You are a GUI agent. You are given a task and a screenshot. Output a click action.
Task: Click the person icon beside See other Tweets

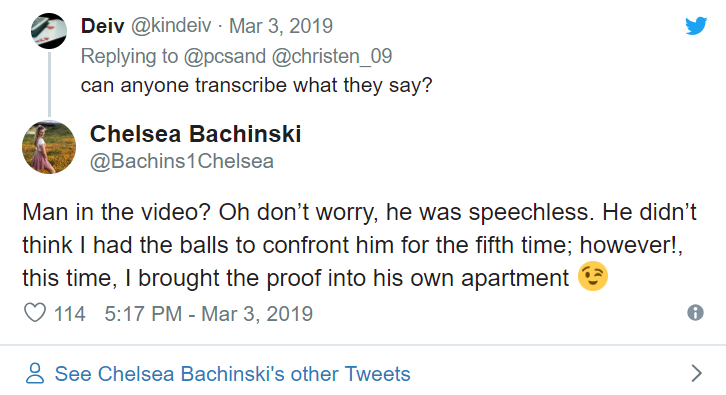[35, 373]
